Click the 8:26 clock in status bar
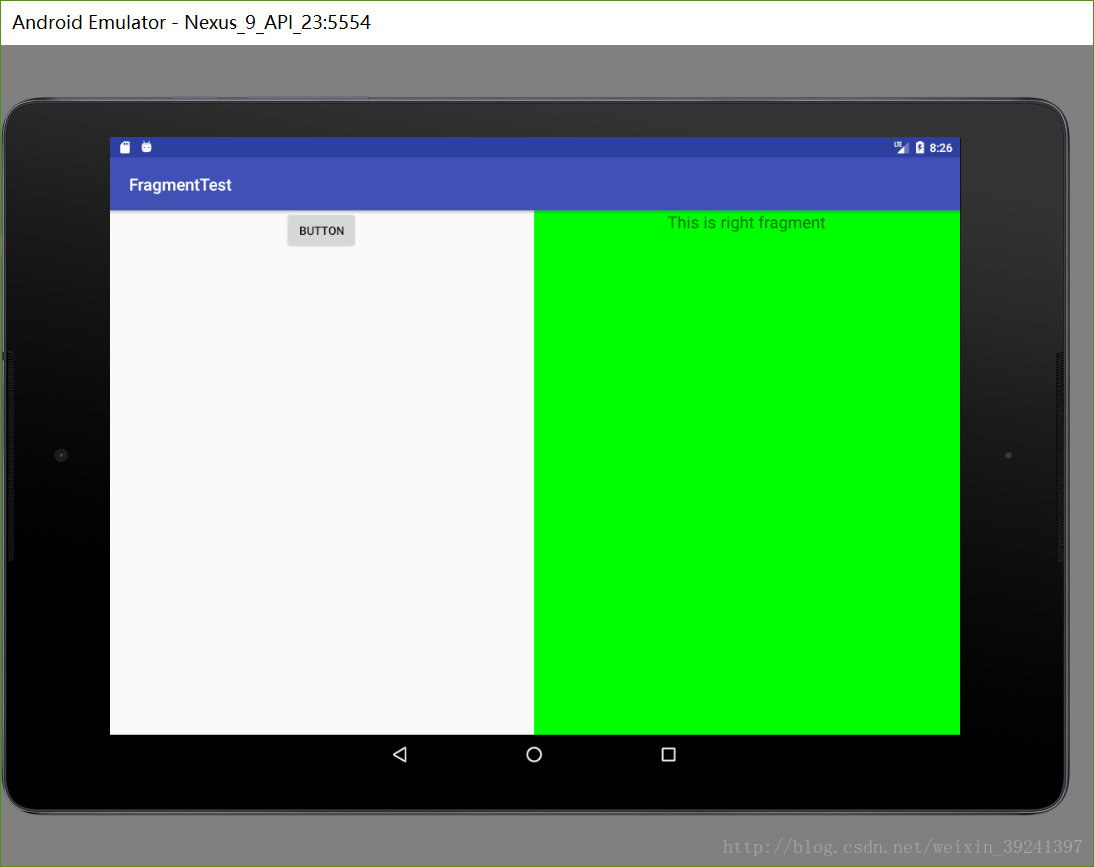Viewport: 1094px width, 867px height. [x=941, y=148]
